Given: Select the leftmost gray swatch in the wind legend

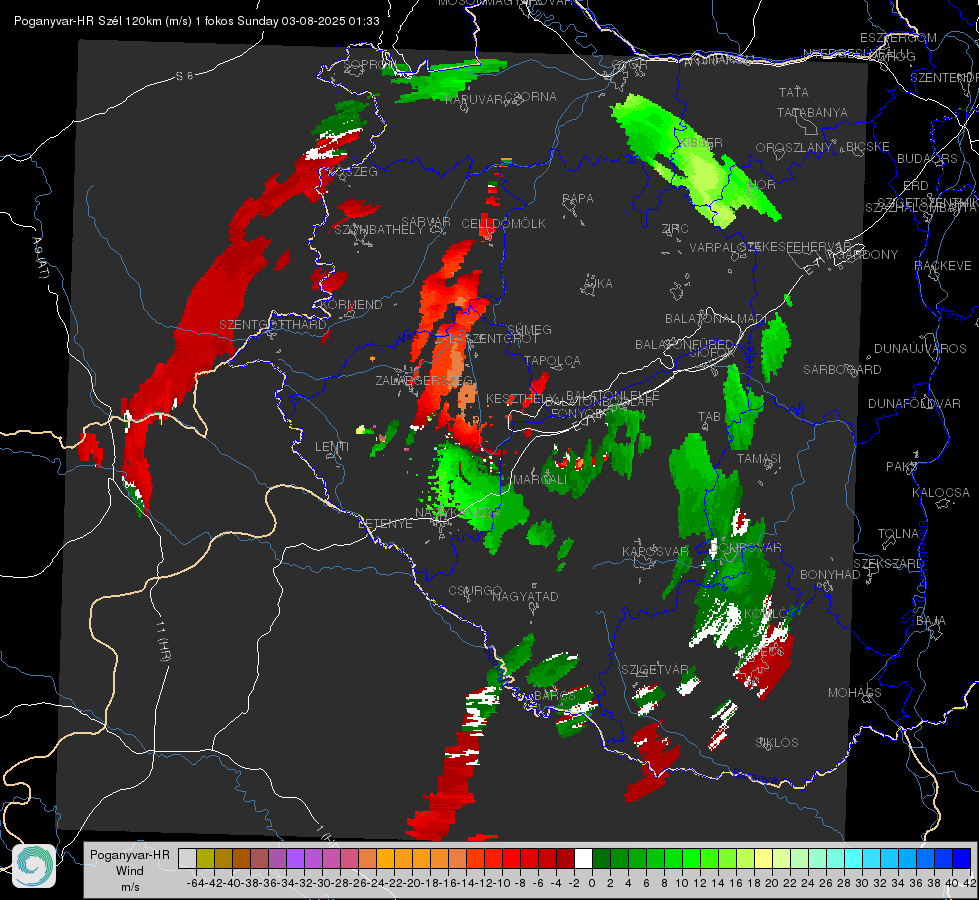Looking at the screenshot, I should pyautogui.click(x=187, y=858).
